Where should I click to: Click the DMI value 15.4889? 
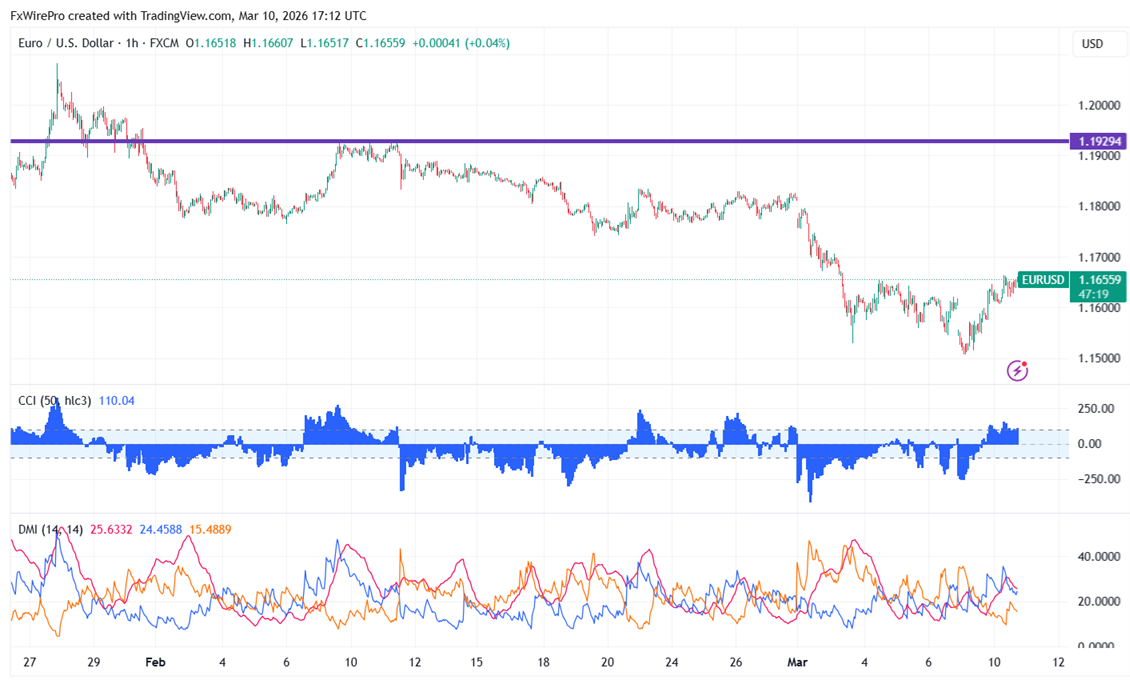tap(210, 530)
